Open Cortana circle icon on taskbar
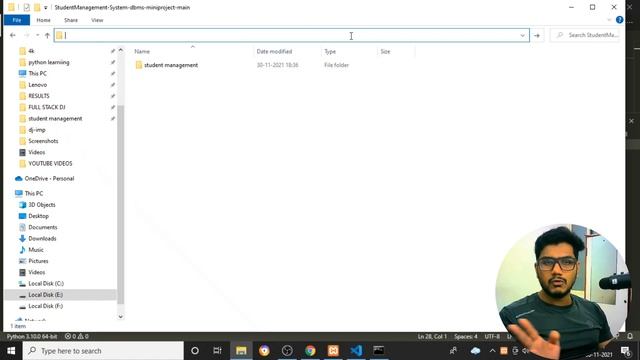The width and height of the screenshot is (640, 360). click(x=195, y=351)
